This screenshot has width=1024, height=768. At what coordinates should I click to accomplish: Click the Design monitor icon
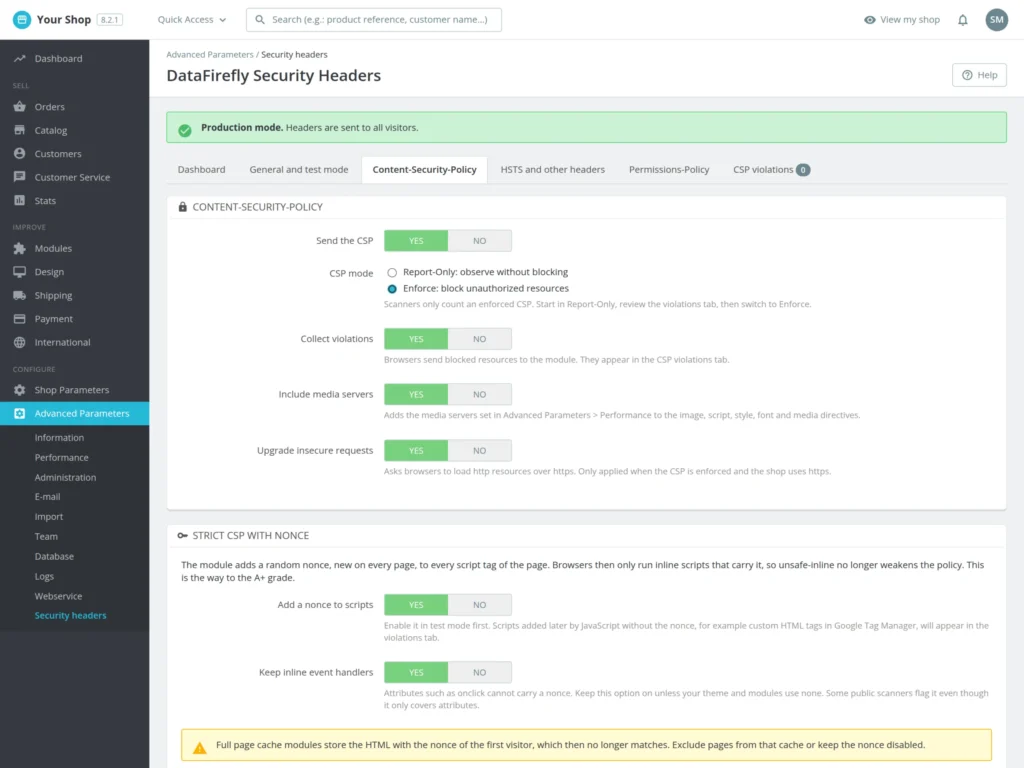point(20,272)
